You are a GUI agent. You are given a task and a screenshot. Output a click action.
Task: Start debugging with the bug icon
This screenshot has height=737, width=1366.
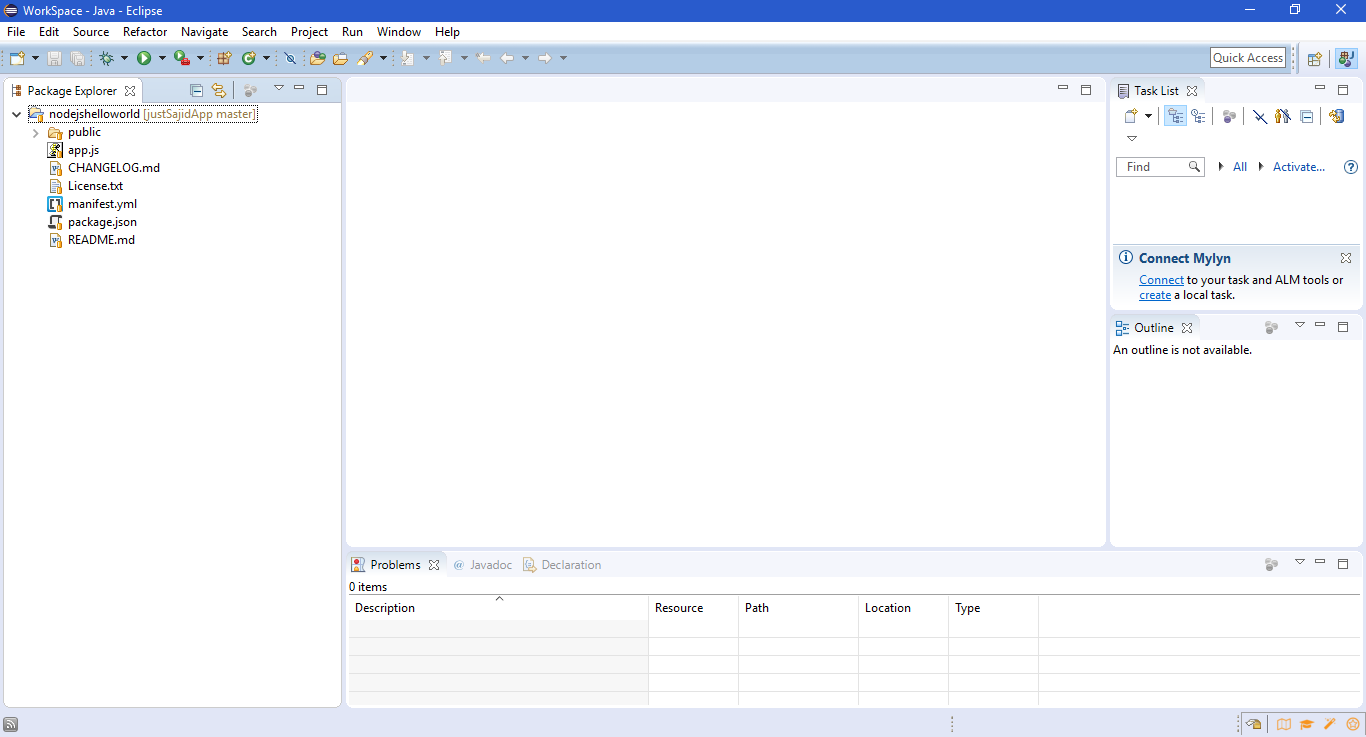tap(106, 58)
